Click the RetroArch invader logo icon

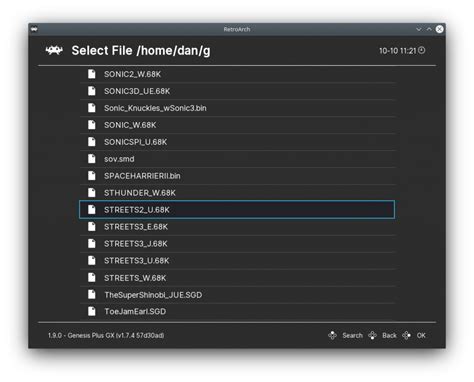coord(54,51)
